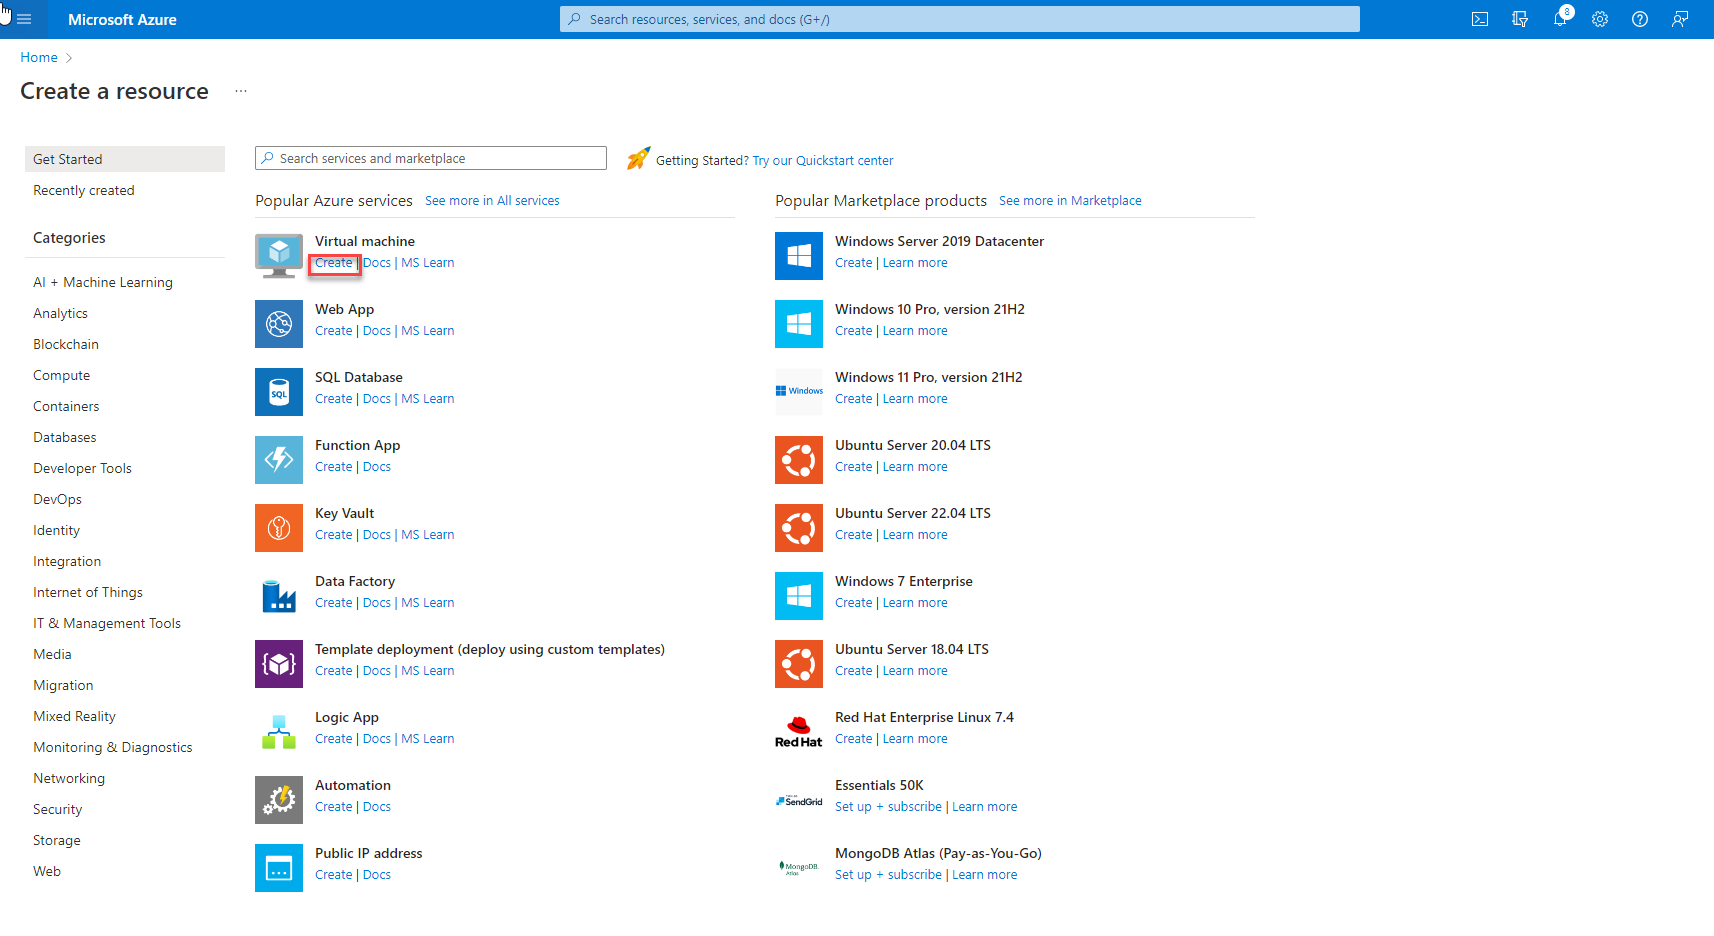Open the Help question mark icon

[1640, 19]
